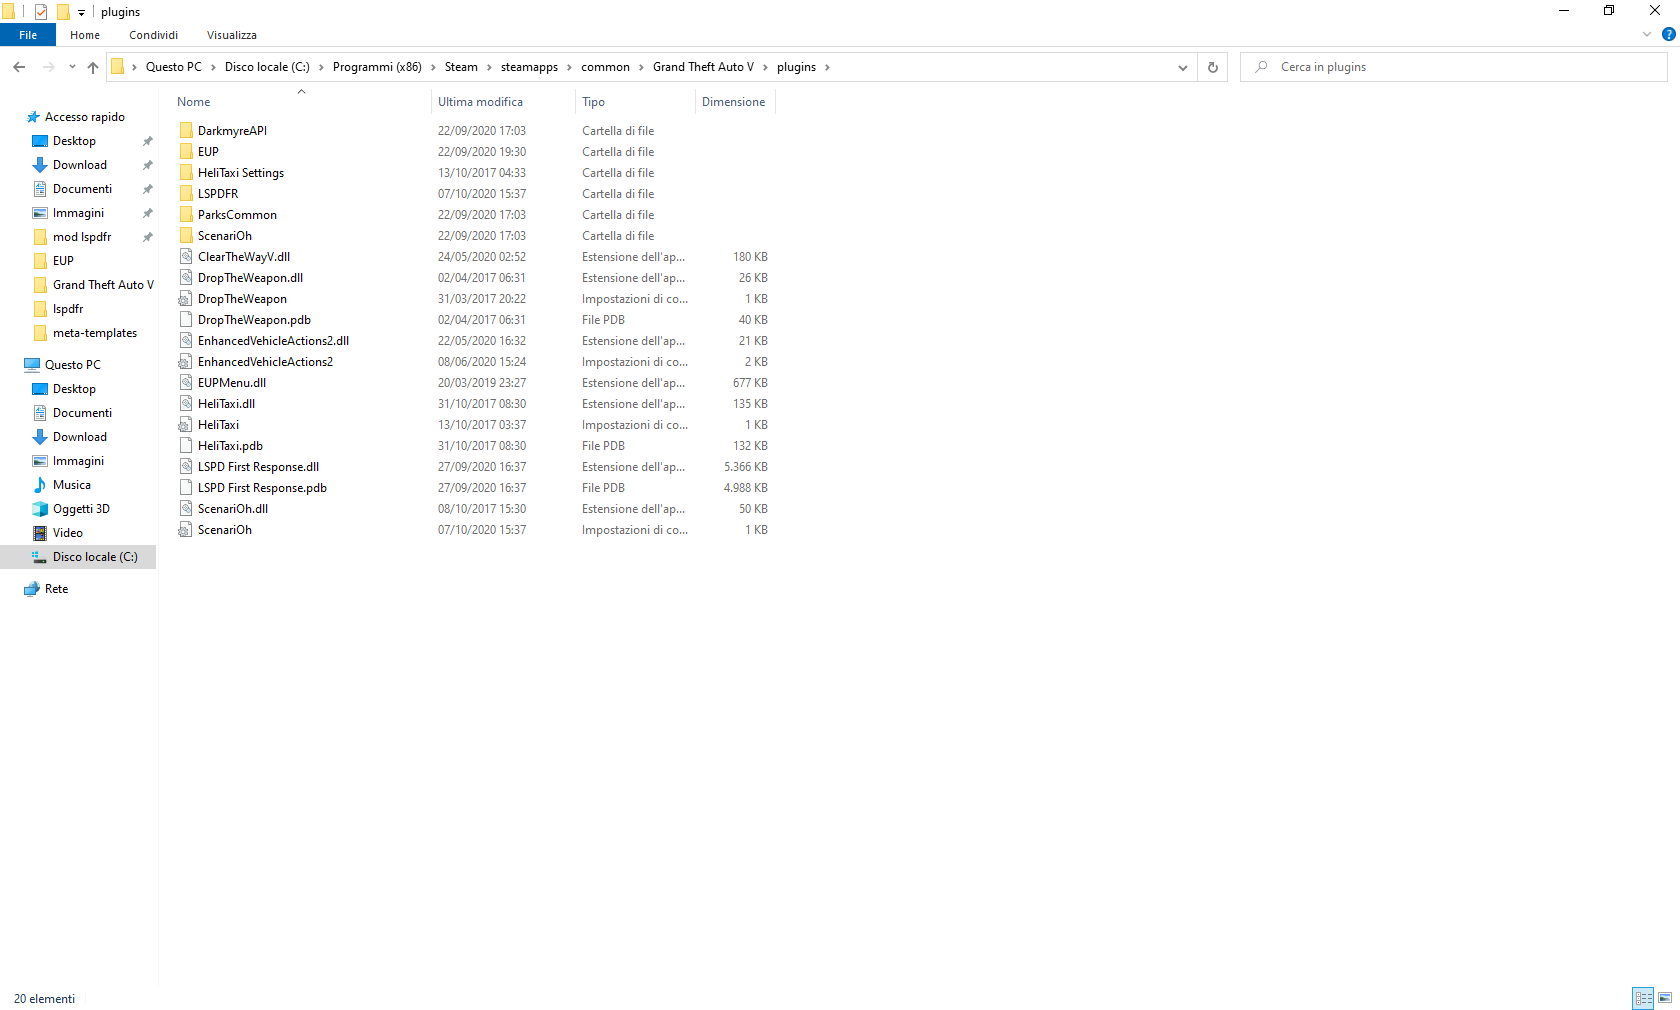Click the Properties quick access toolbar icon

[41, 12]
